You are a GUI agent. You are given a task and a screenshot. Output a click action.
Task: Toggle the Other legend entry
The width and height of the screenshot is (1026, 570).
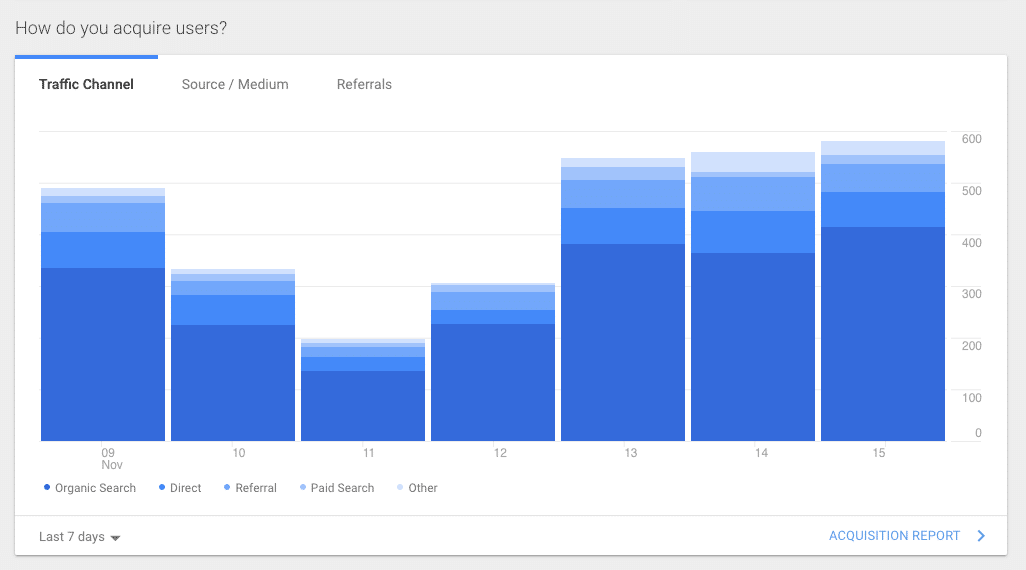coord(417,488)
